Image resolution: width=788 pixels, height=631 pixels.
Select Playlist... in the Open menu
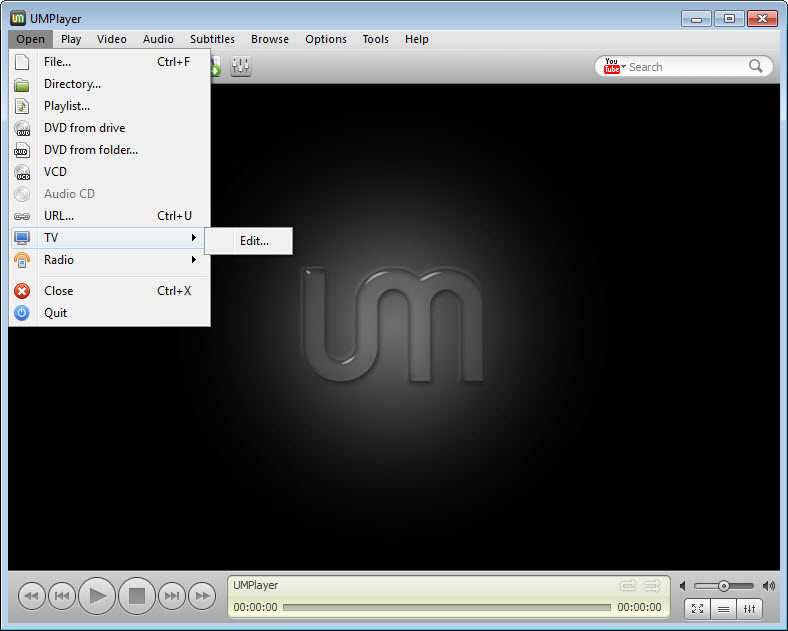tap(110, 106)
